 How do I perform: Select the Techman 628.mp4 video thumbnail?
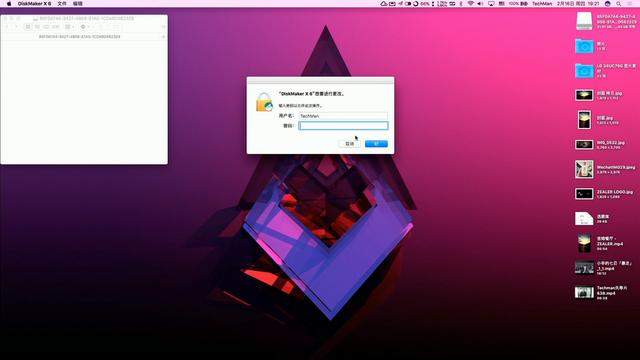click(x=584, y=292)
